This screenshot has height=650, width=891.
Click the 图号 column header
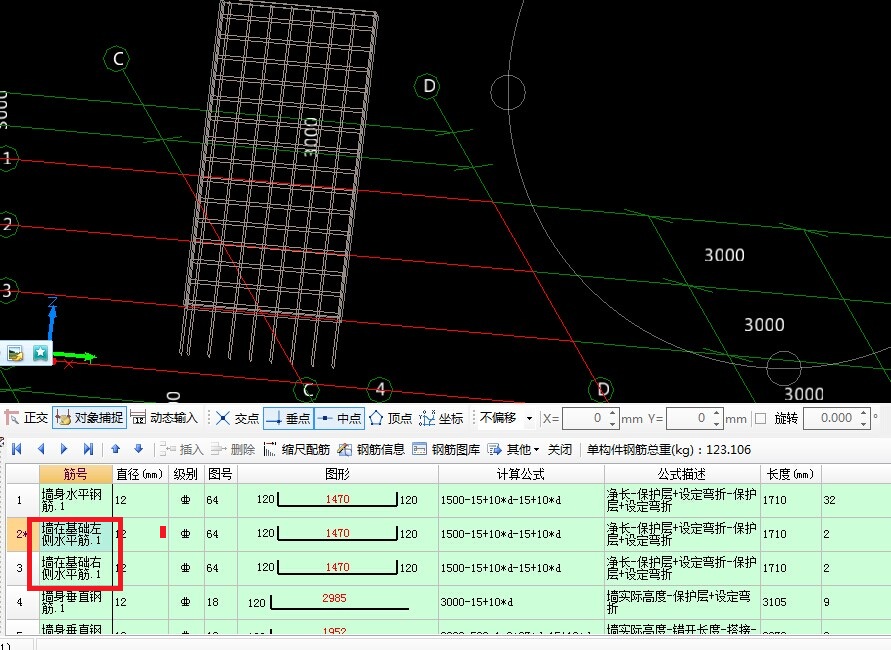(220, 474)
